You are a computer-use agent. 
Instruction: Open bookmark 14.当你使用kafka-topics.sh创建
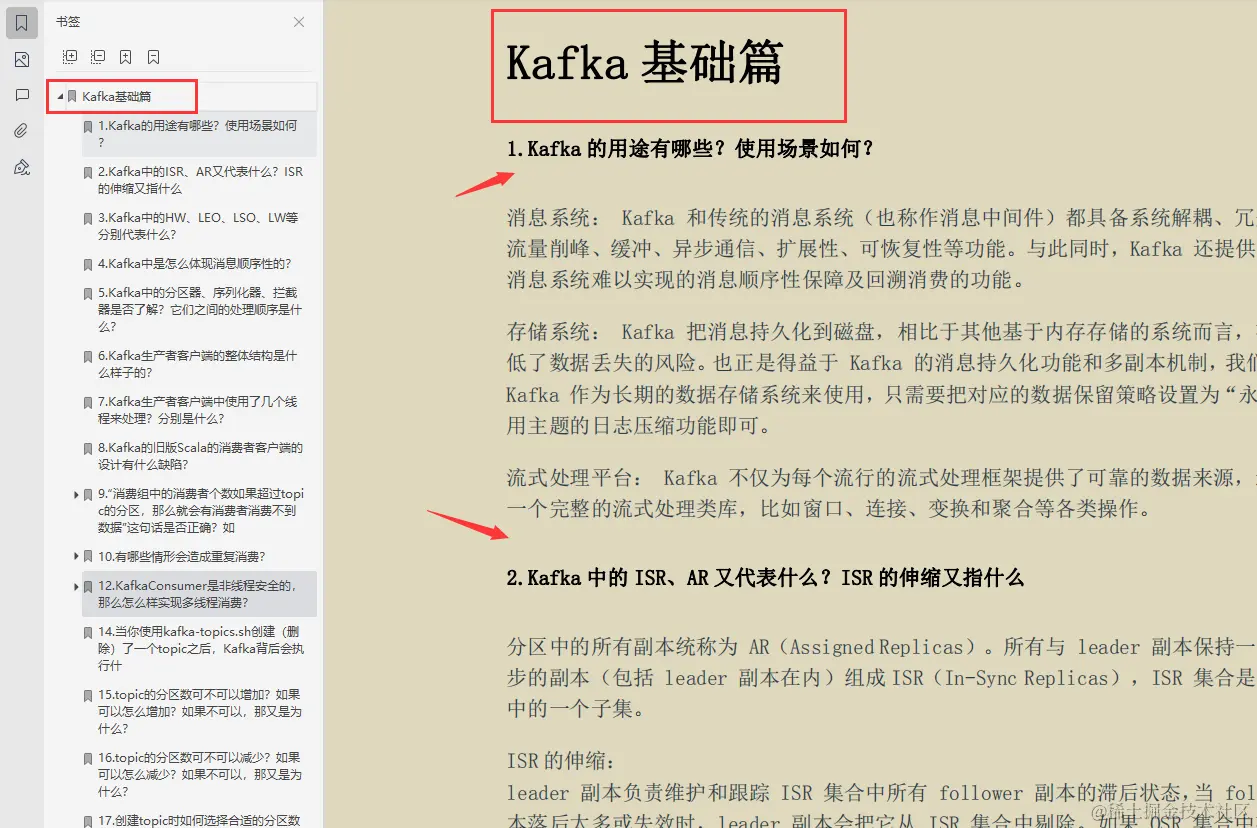point(200,648)
